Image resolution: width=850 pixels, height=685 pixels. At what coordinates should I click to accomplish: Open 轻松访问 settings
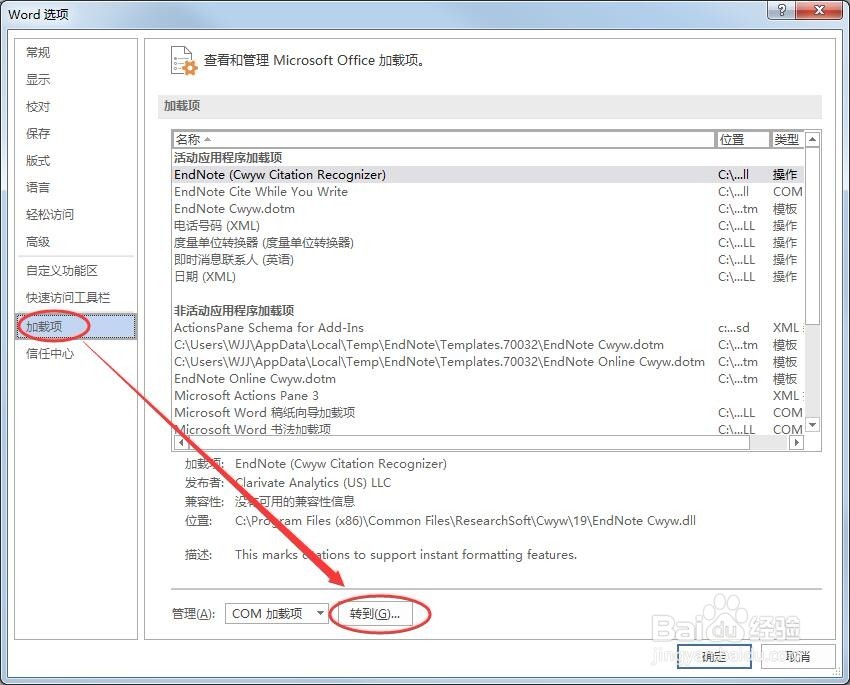pyautogui.click(x=50, y=215)
